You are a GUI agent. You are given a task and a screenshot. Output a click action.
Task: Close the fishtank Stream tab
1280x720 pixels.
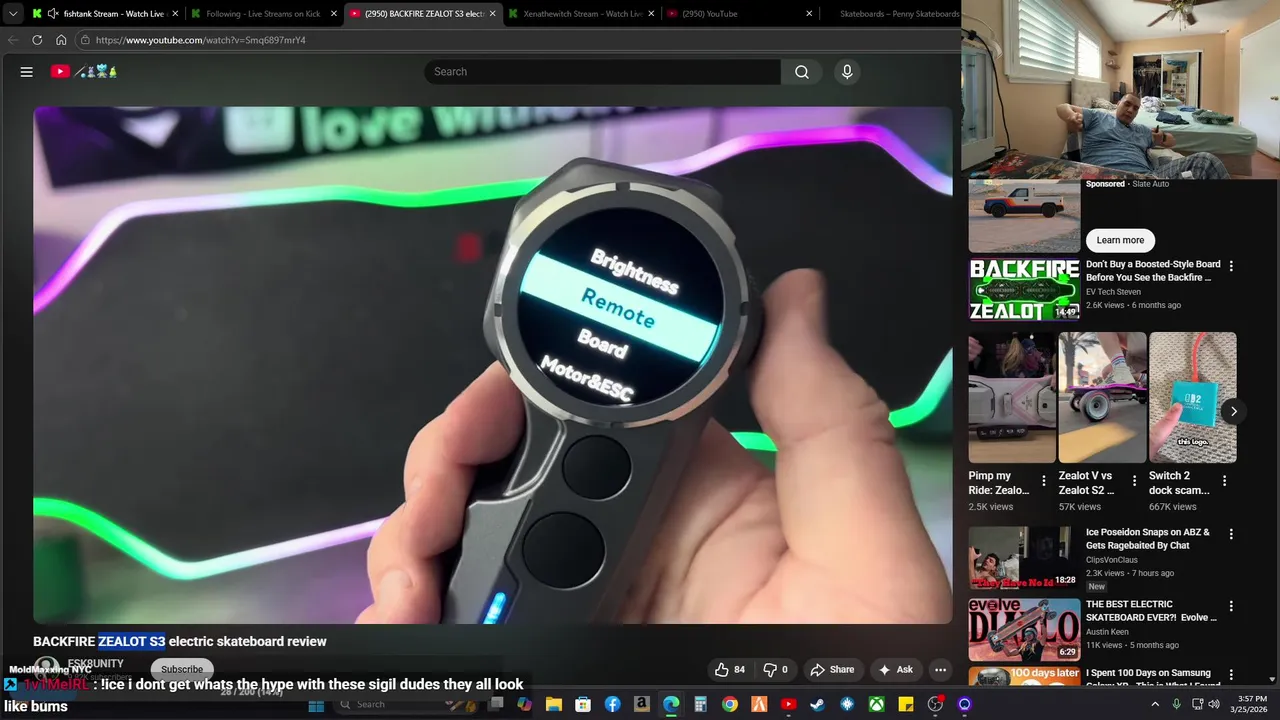pyautogui.click(x=175, y=14)
